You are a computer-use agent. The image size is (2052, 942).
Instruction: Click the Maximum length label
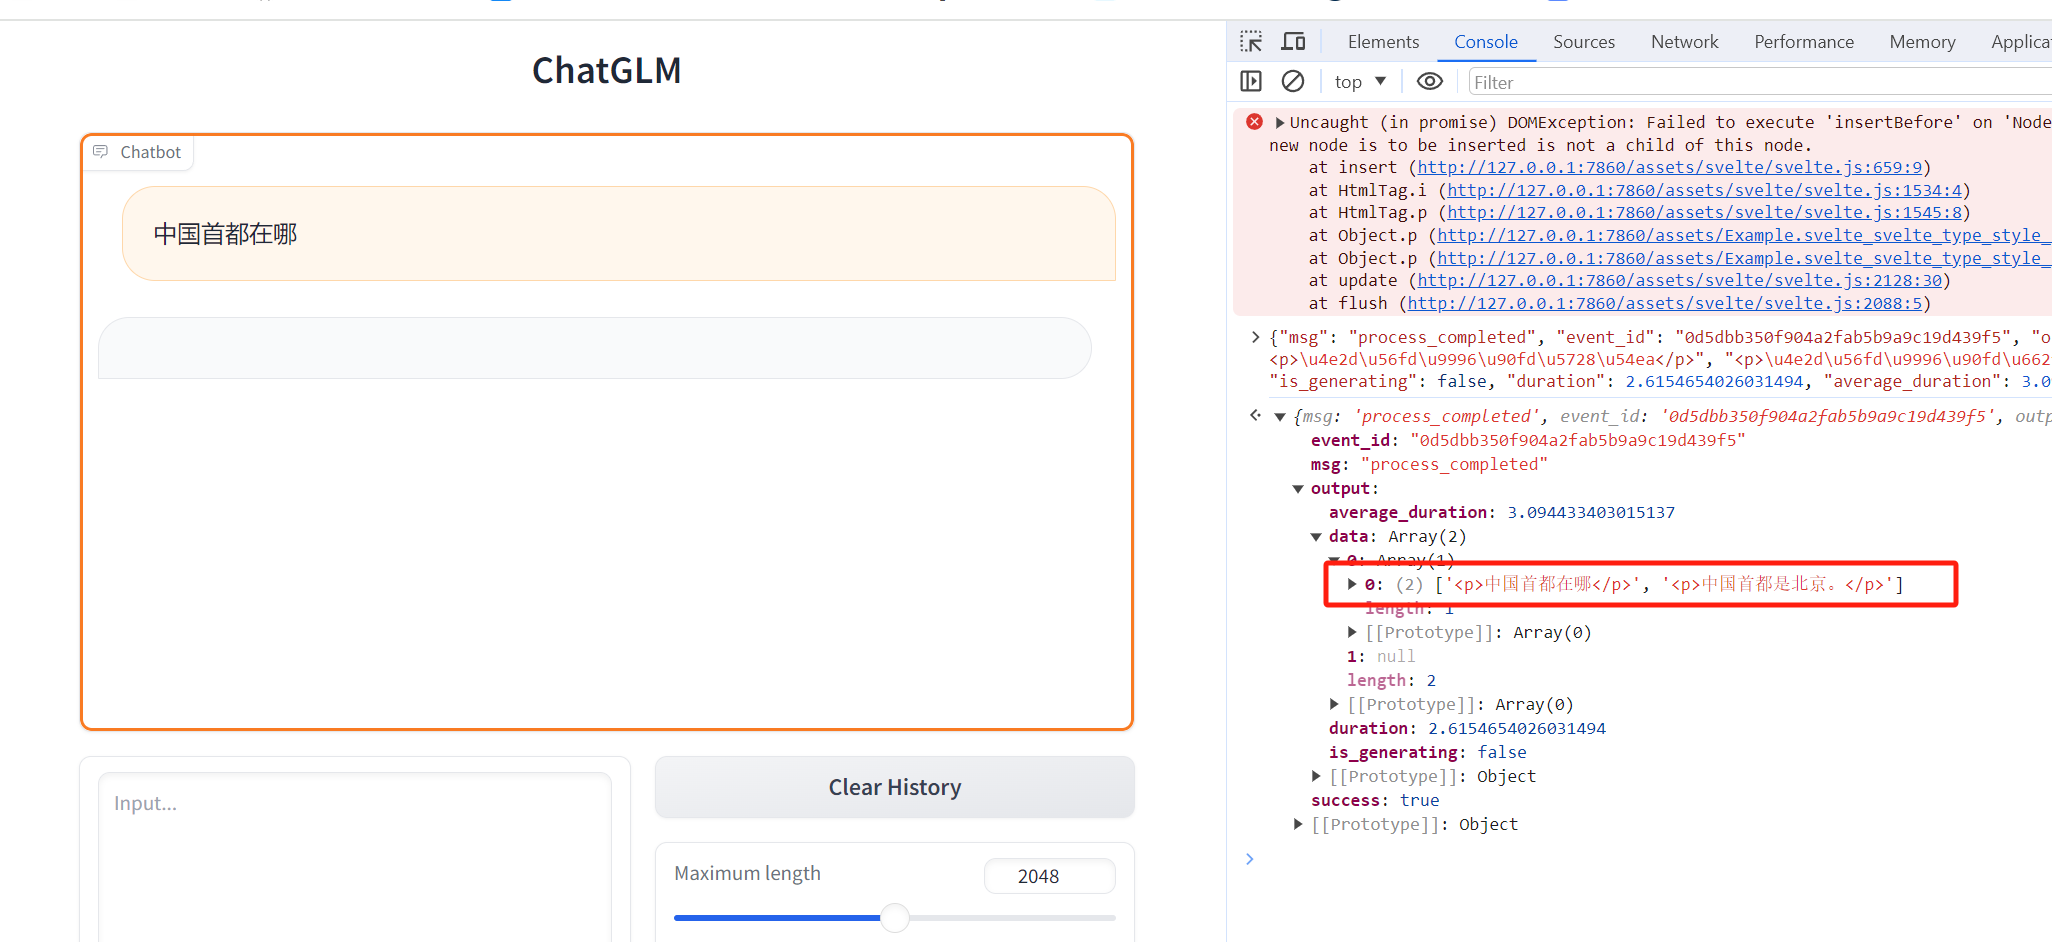pyautogui.click(x=747, y=873)
